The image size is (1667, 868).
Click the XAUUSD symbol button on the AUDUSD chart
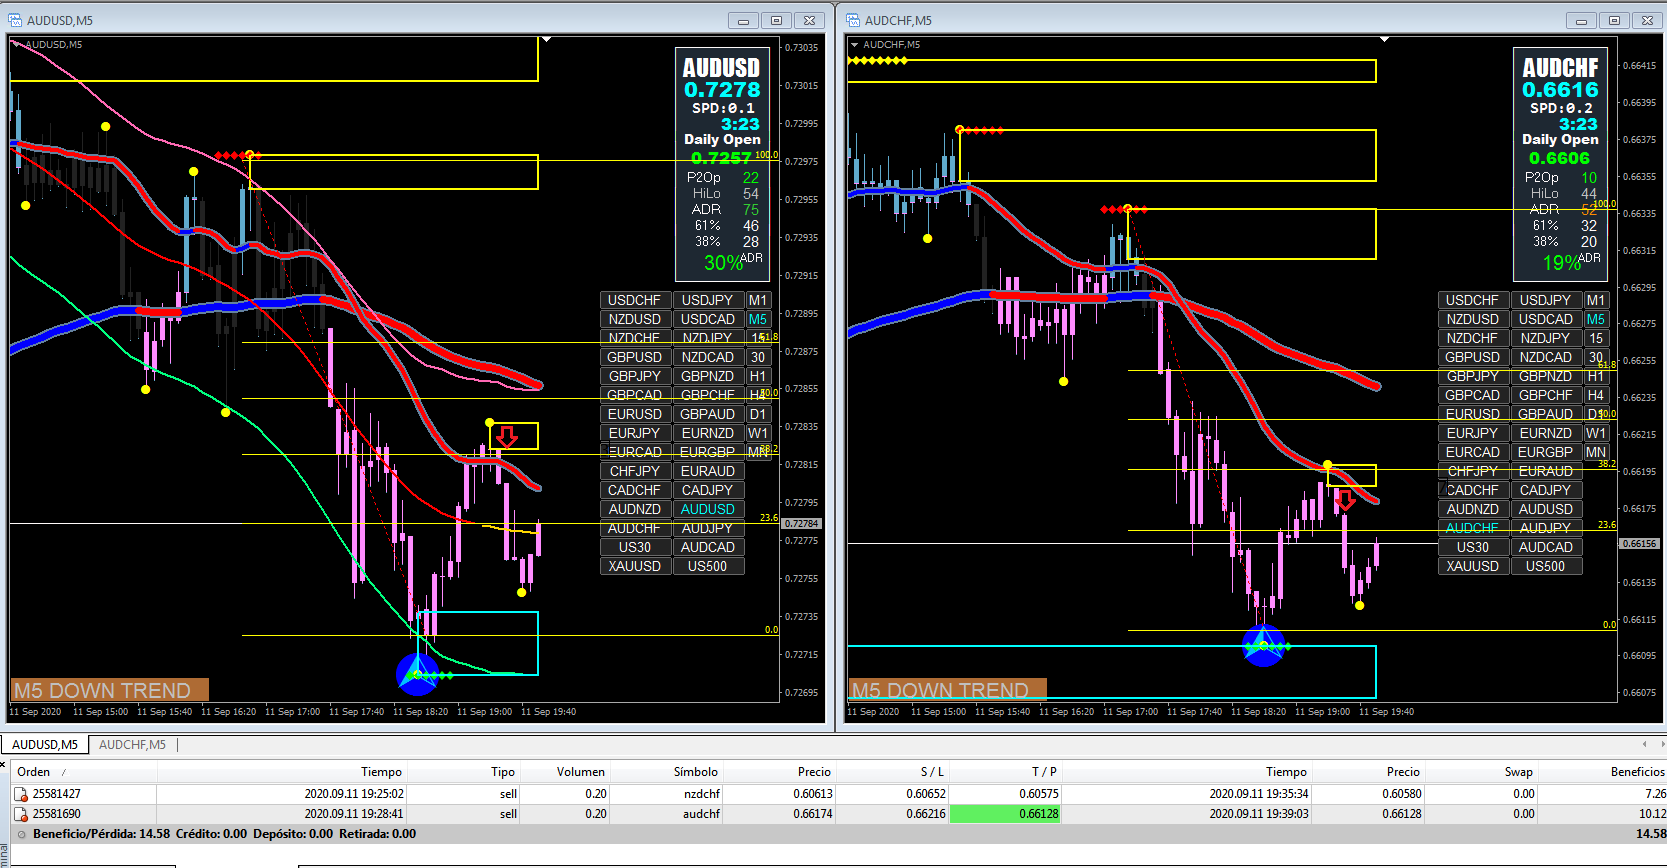[x=635, y=566]
